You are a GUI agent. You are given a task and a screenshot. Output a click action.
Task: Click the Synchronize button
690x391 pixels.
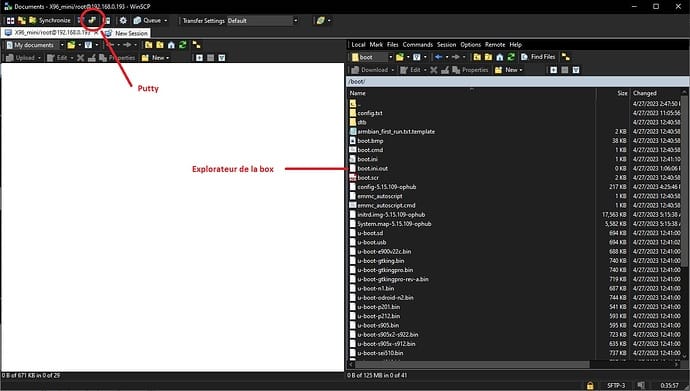(x=50, y=20)
